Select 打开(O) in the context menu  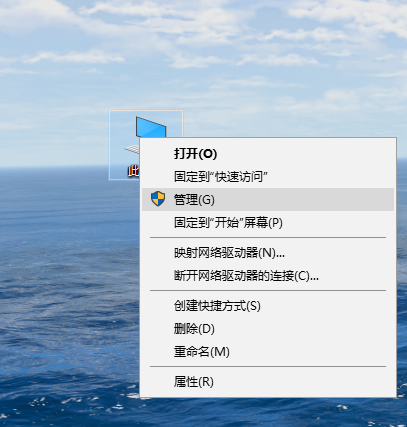point(268,154)
